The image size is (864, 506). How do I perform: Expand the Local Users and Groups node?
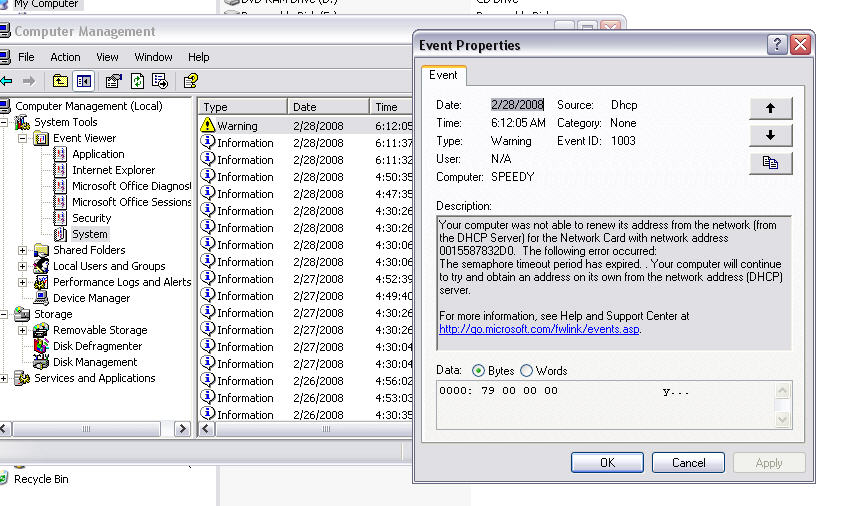click(x=23, y=266)
